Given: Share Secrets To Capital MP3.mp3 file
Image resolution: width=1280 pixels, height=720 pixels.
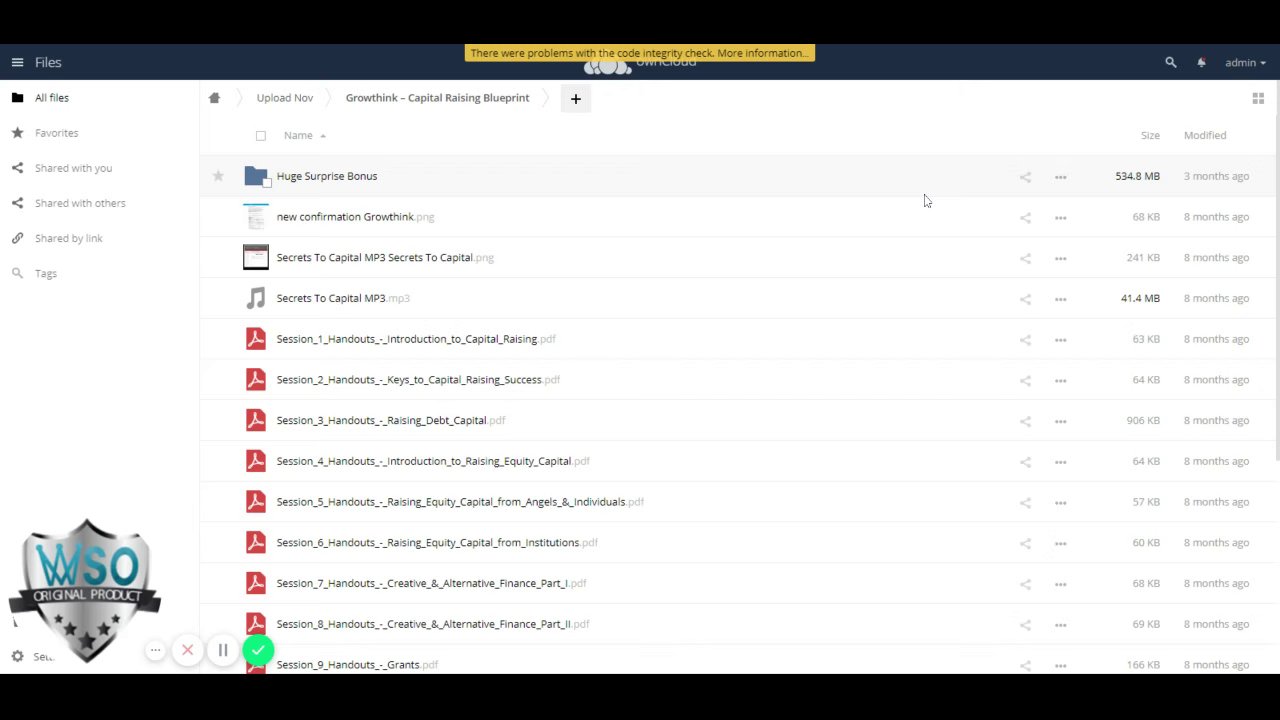Looking at the screenshot, I should pos(1025,299).
